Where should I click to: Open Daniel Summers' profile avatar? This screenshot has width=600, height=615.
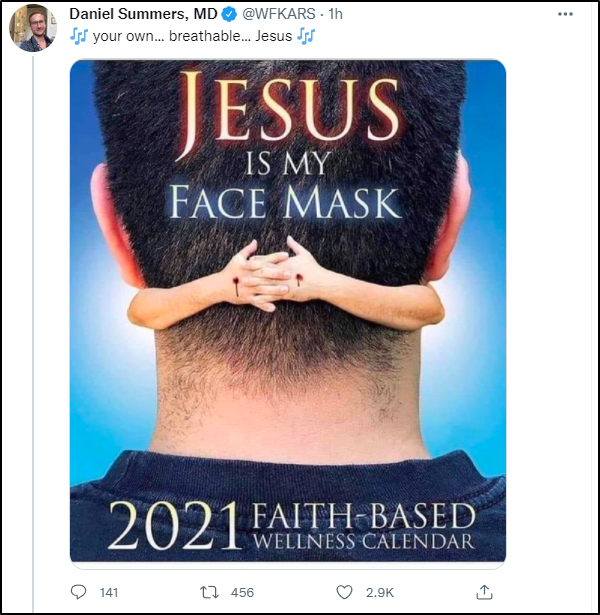coord(32,28)
